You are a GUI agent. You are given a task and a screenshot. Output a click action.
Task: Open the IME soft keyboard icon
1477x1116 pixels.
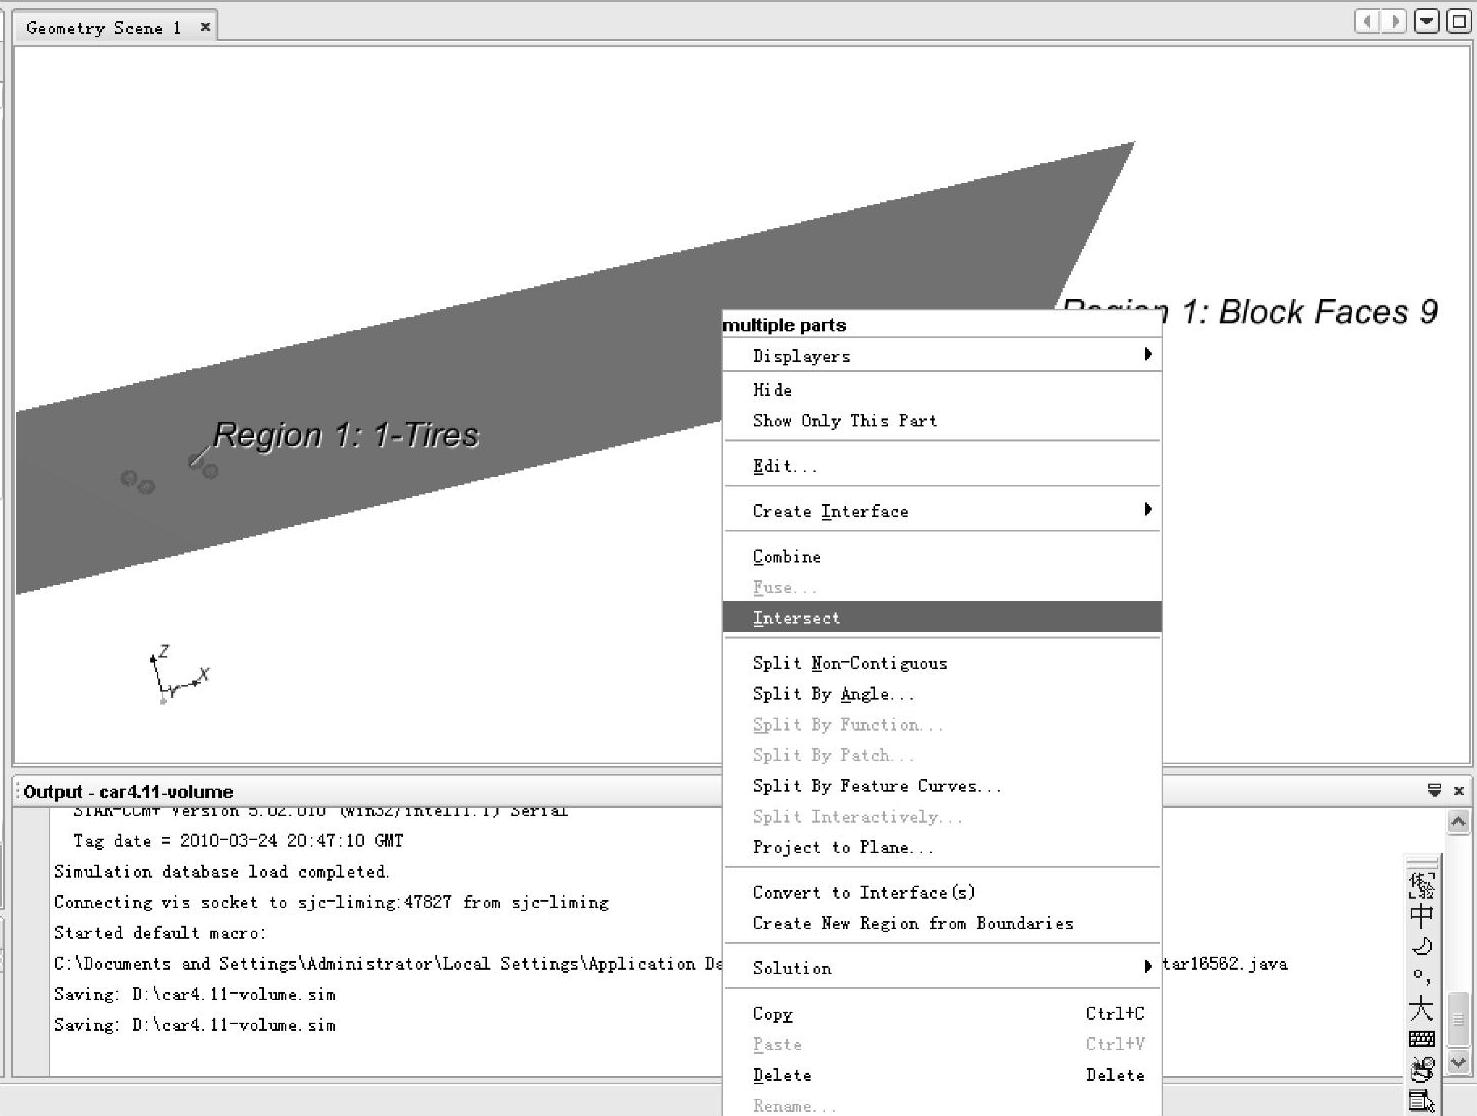tap(1421, 1039)
